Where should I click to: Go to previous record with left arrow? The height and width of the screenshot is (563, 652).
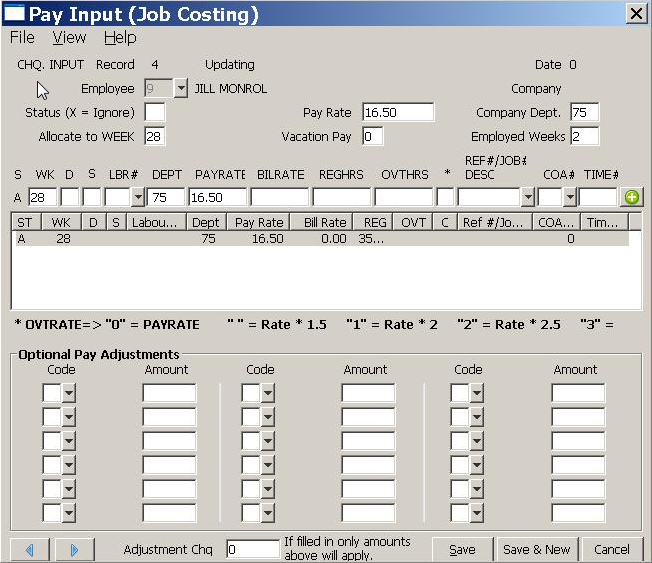click(x=30, y=550)
